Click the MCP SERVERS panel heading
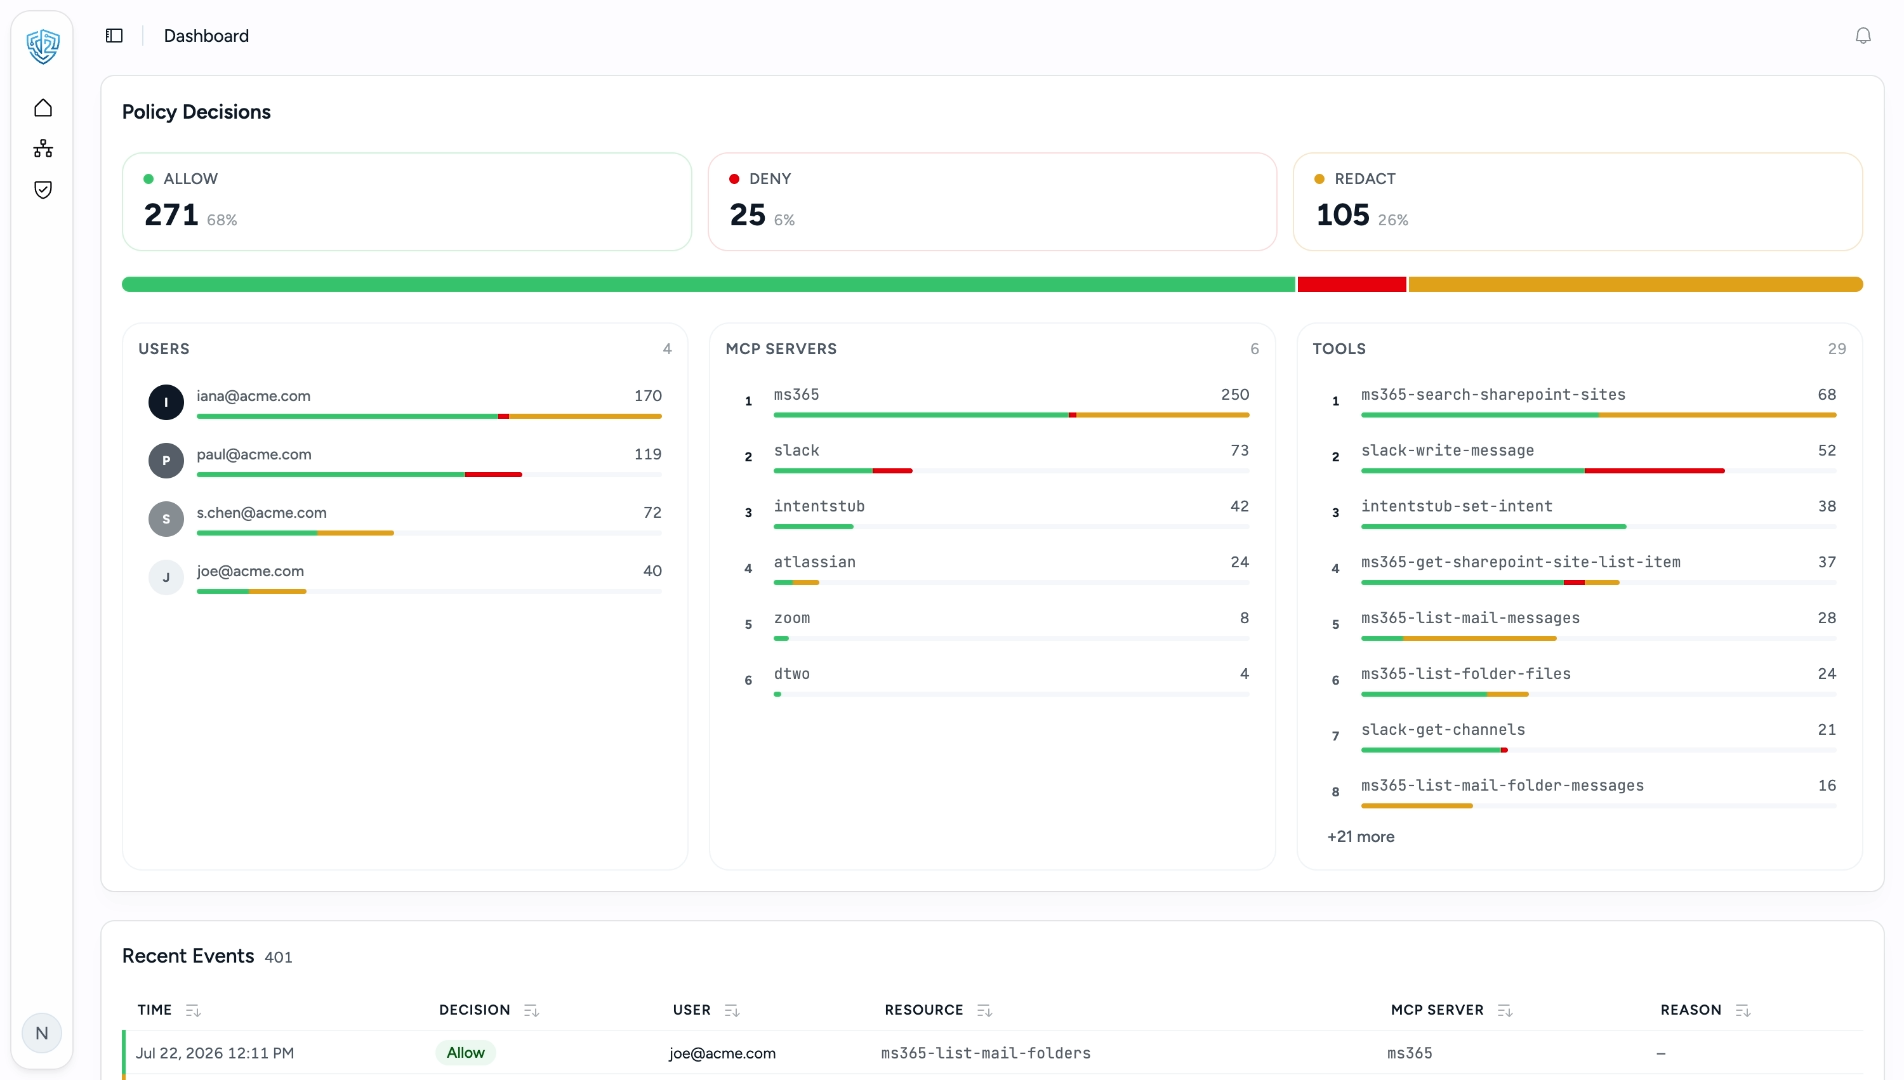Image resolution: width=1904 pixels, height=1080 pixels. tap(781, 349)
